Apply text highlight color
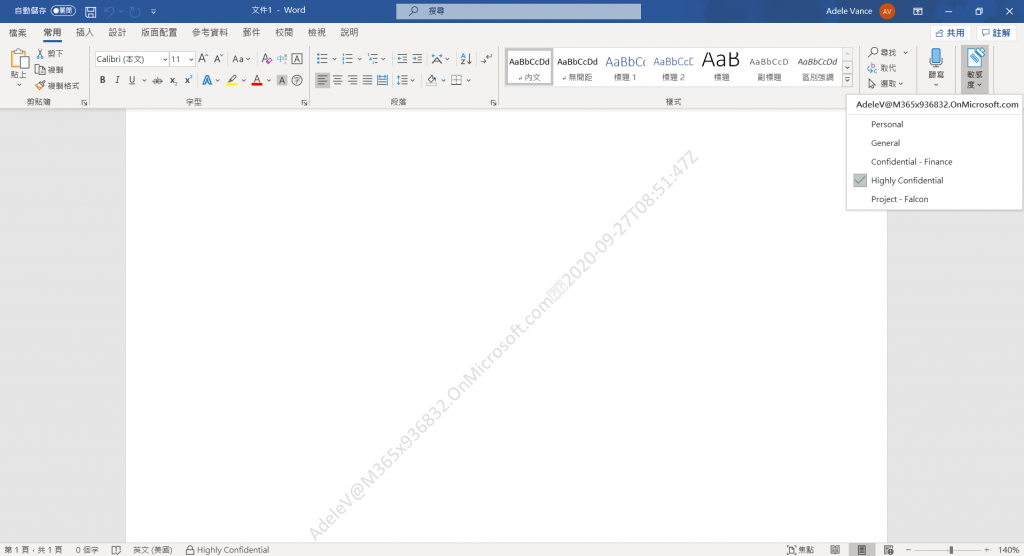Viewport: 1024px width, 556px height. point(232,80)
